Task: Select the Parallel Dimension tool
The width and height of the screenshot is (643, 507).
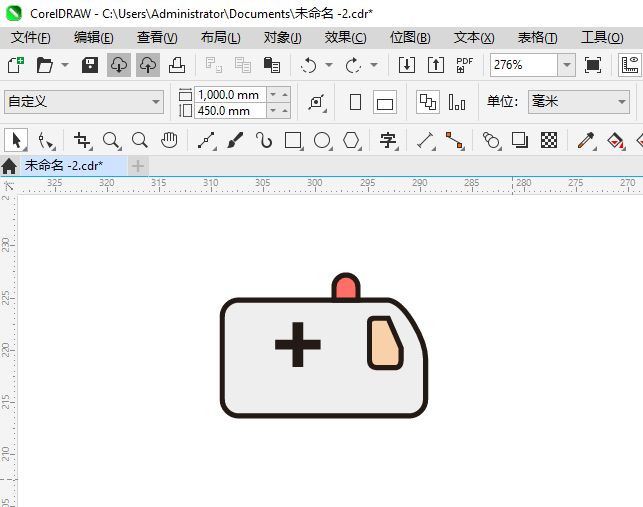Action: (426, 140)
